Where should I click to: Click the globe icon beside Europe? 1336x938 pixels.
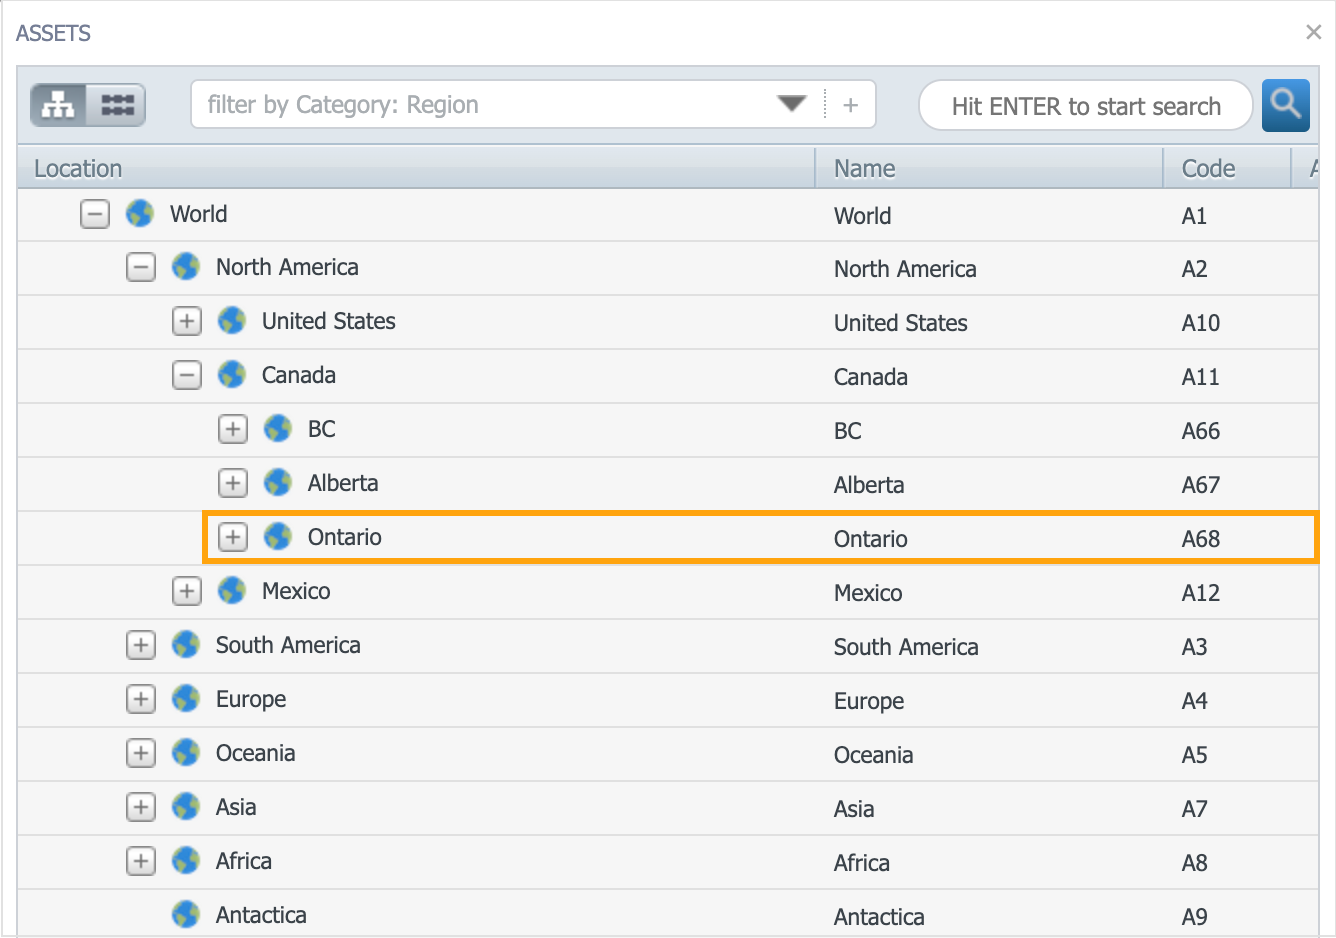[x=185, y=699]
